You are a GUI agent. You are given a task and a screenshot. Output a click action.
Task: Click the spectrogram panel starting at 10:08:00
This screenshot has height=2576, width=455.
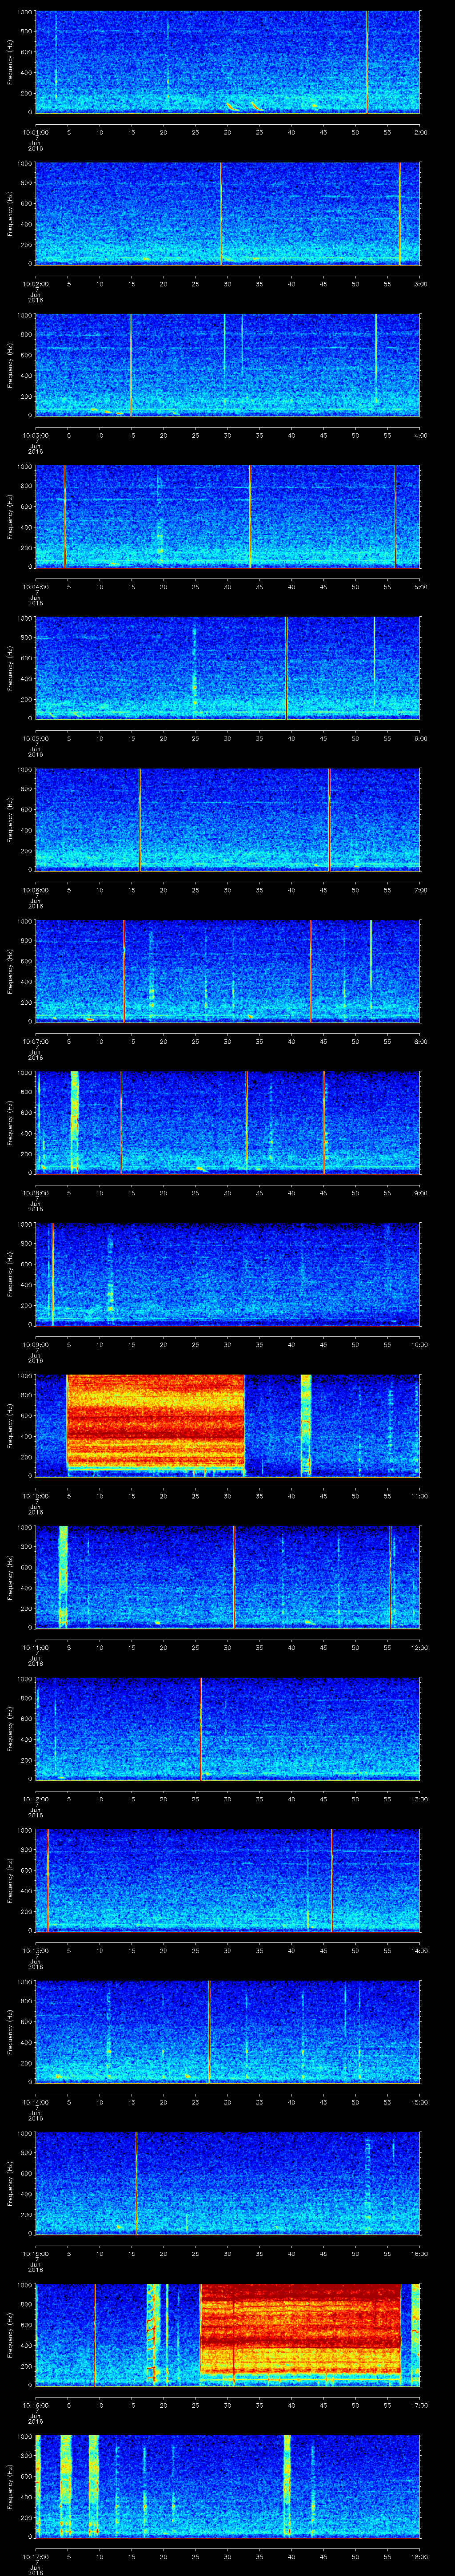227,1123
